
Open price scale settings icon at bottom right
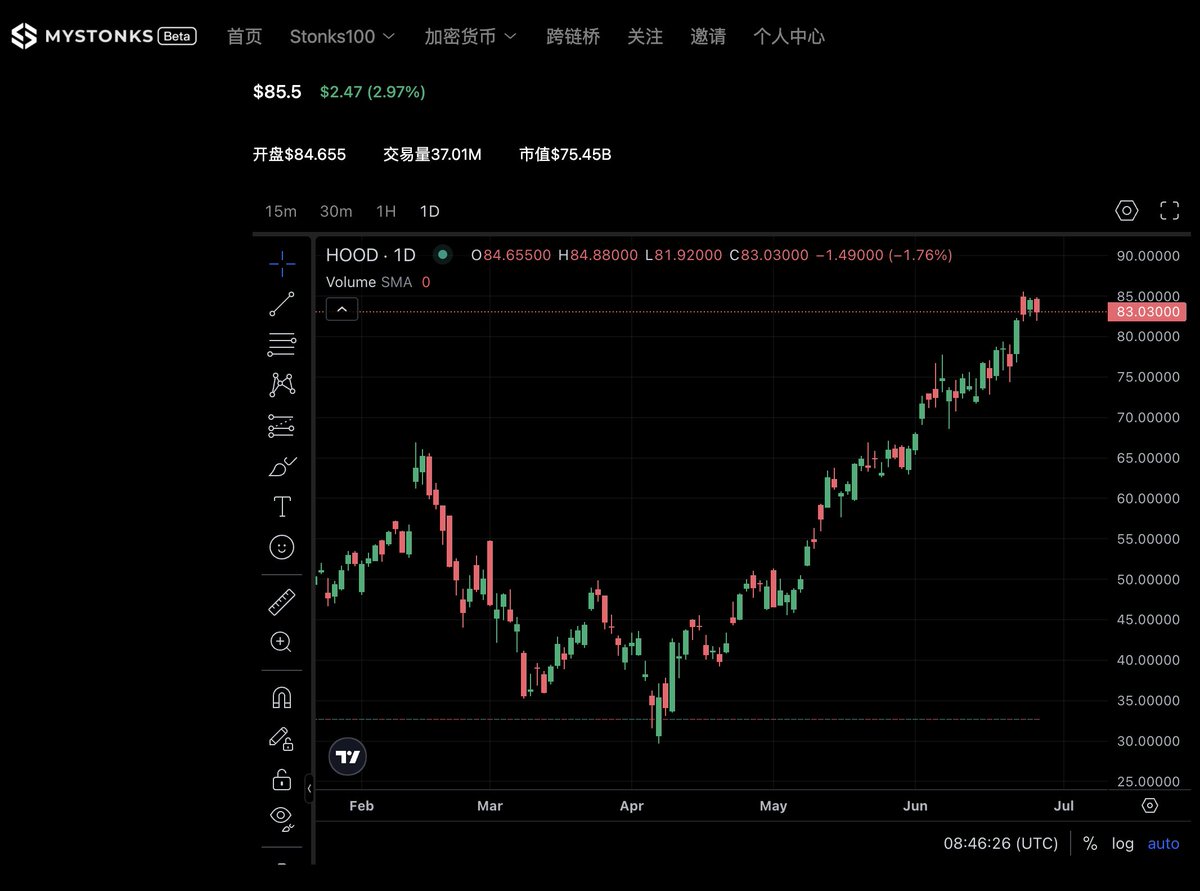[1150, 805]
